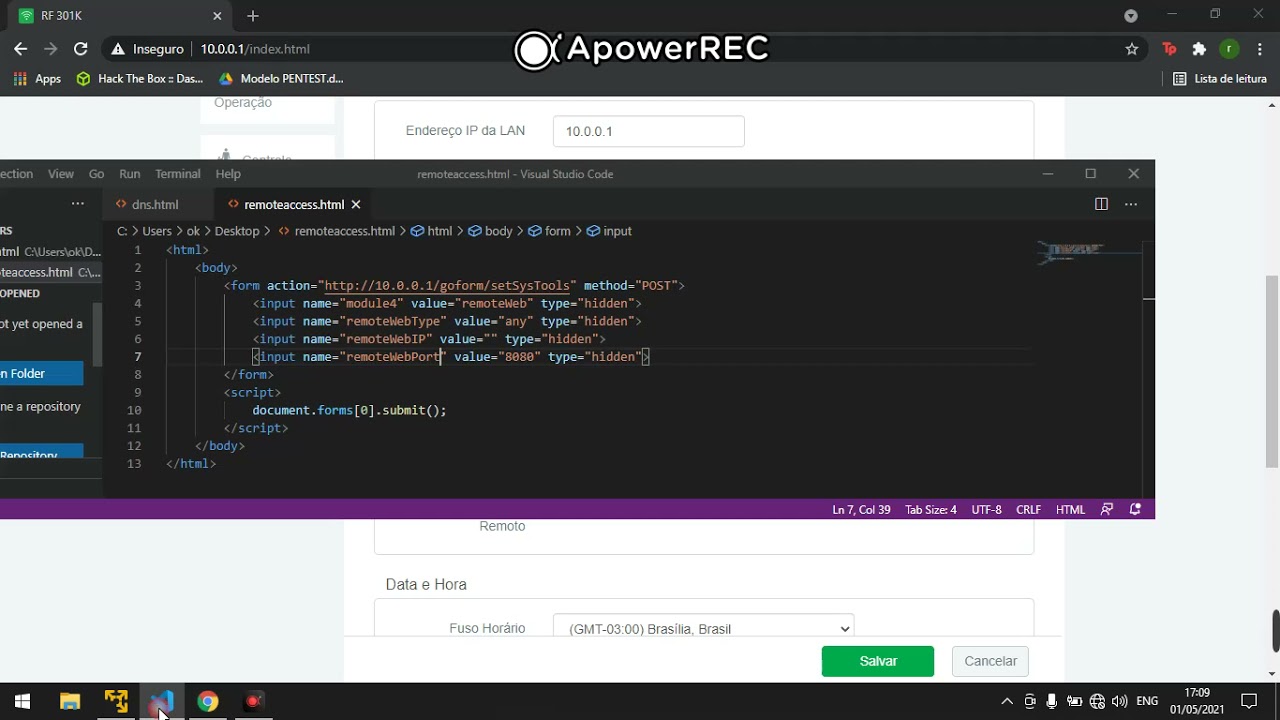Click Chrome's back navigation arrow
1280x720 pixels.
(x=21, y=49)
